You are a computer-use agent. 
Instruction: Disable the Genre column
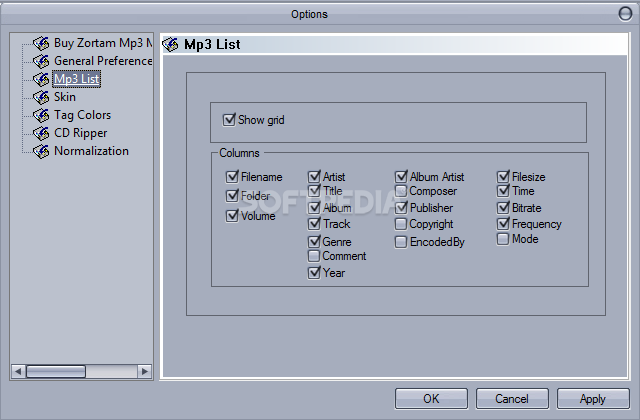click(x=314, y=242)
